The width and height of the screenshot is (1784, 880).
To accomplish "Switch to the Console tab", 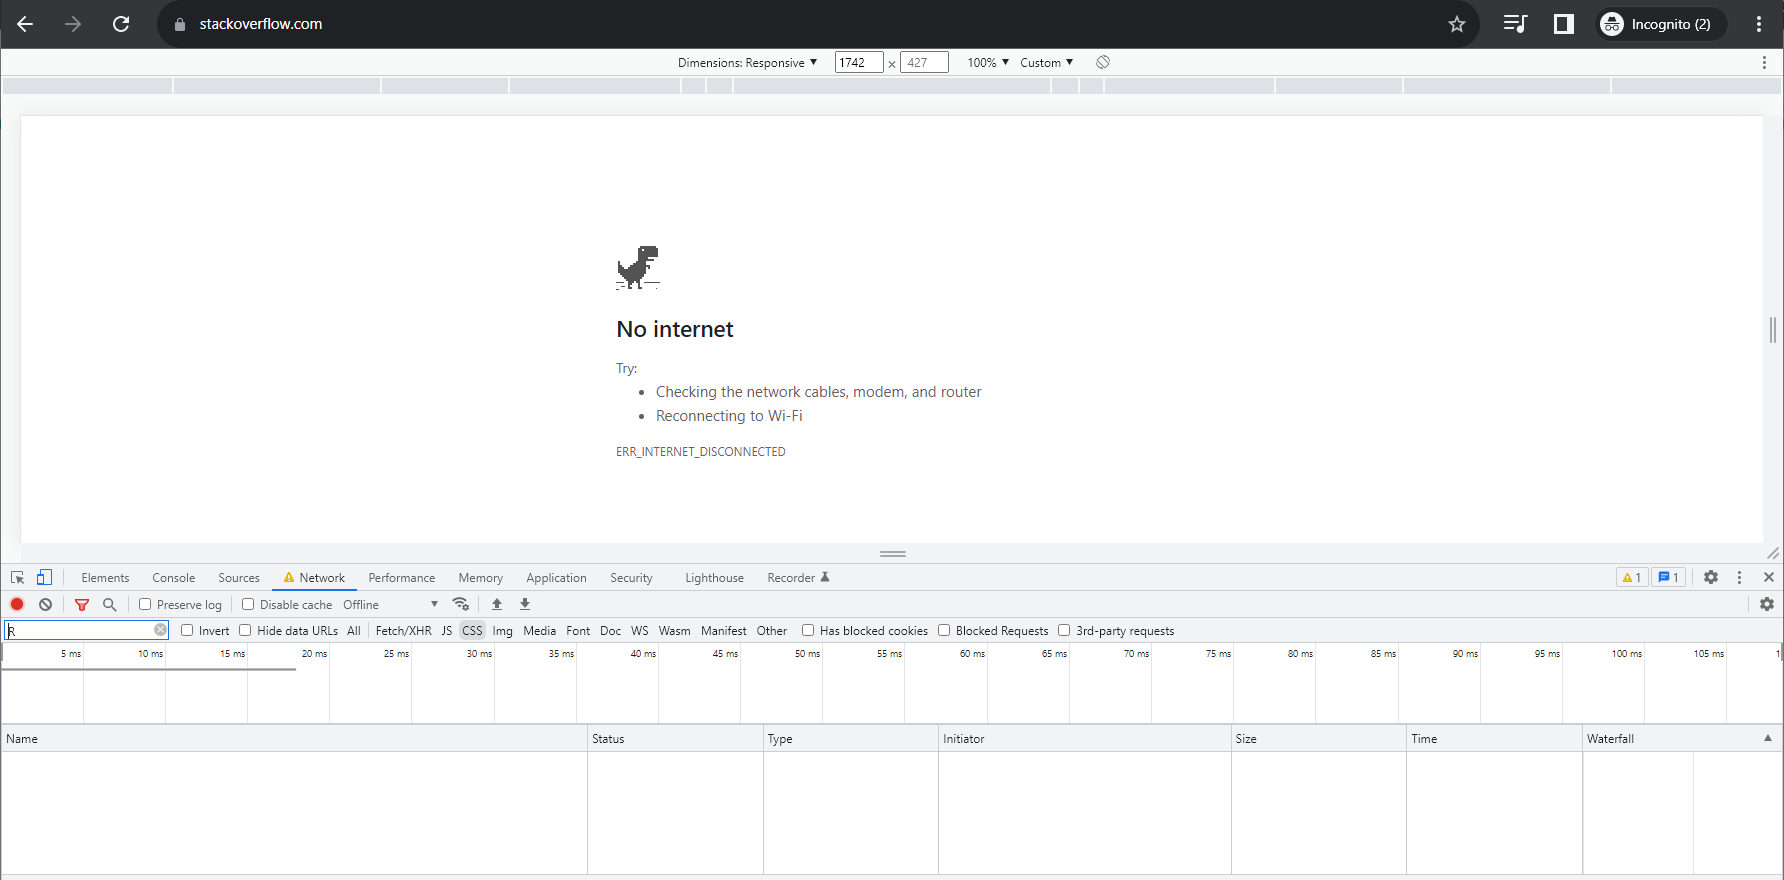I will pos(173,577).
